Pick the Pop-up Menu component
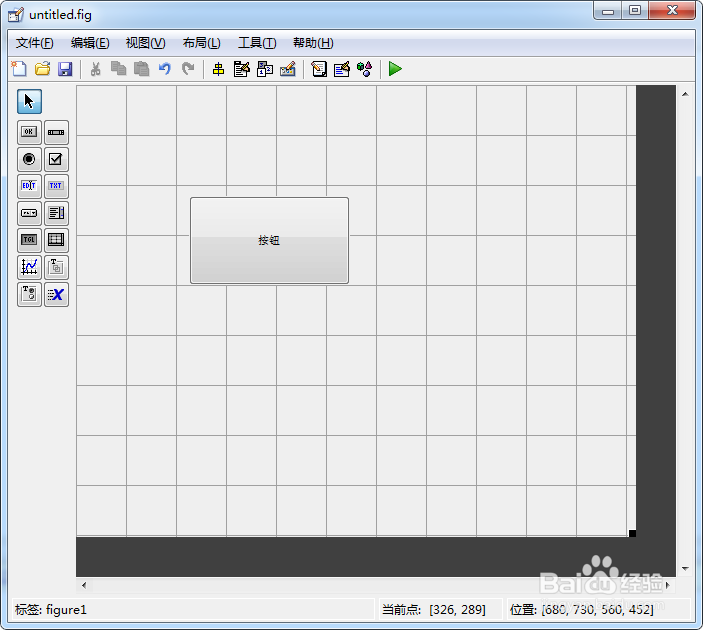The height and width of the screenshot is (630, 703). tap(29, 213)
